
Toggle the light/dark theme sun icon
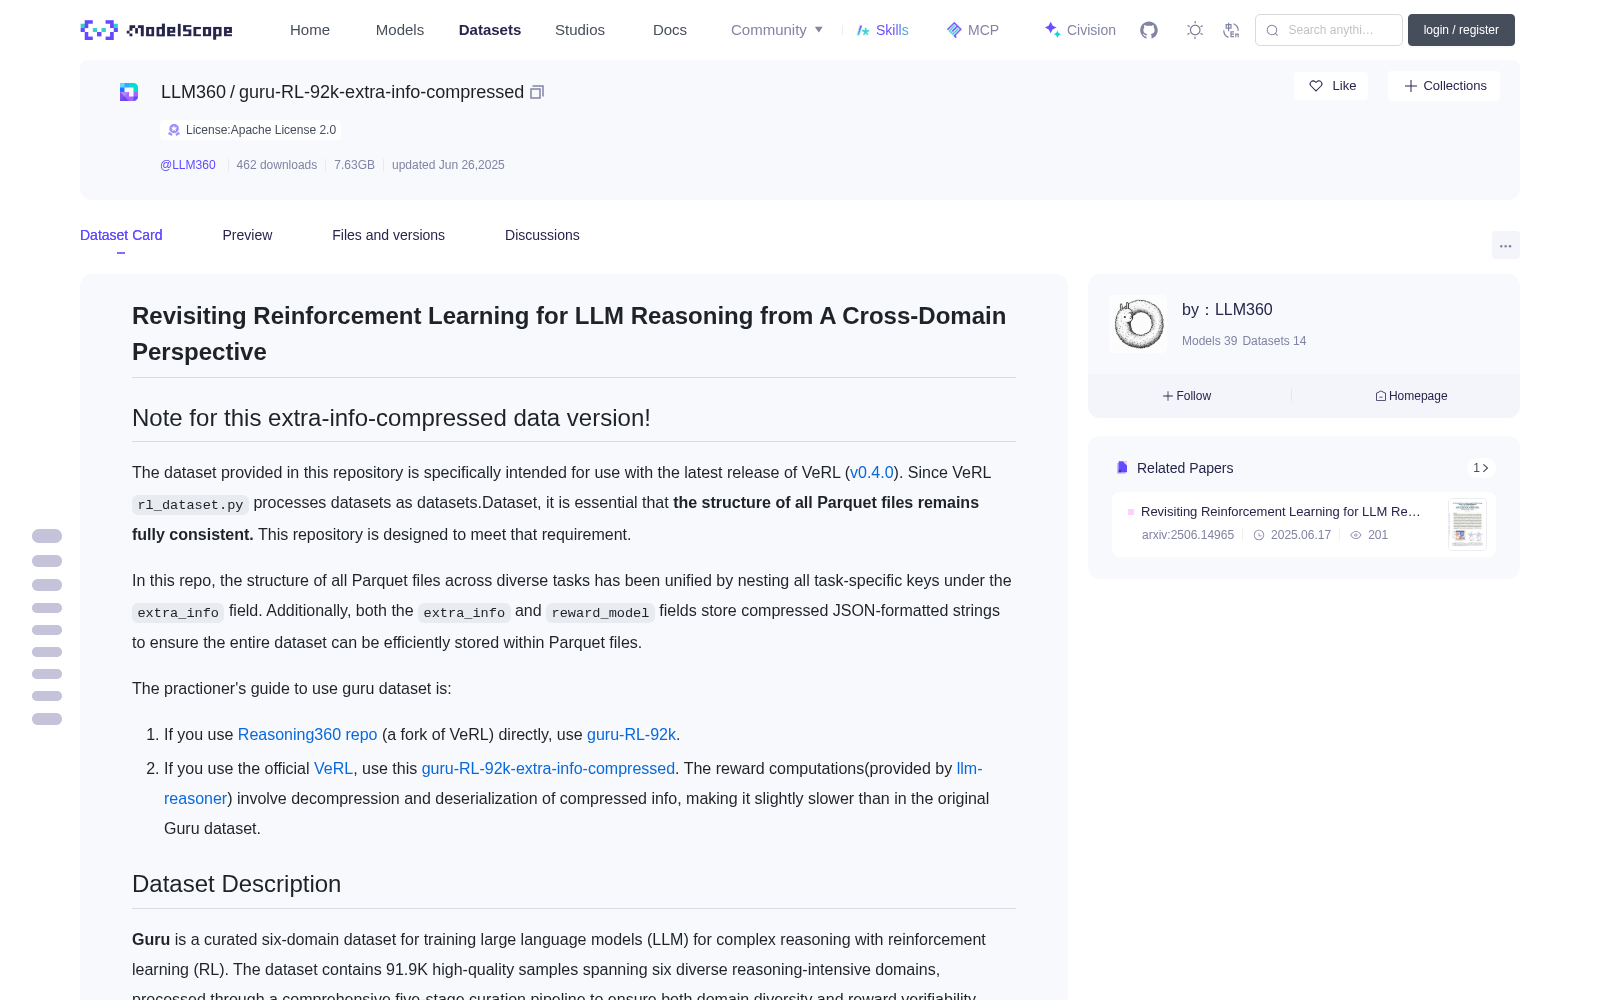1195,30
